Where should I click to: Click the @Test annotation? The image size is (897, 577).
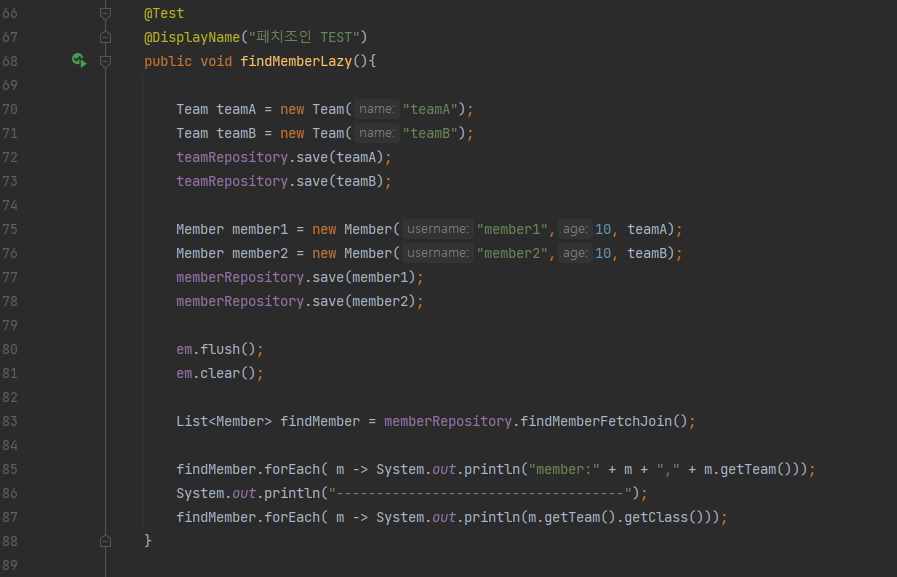click(164, 13)
